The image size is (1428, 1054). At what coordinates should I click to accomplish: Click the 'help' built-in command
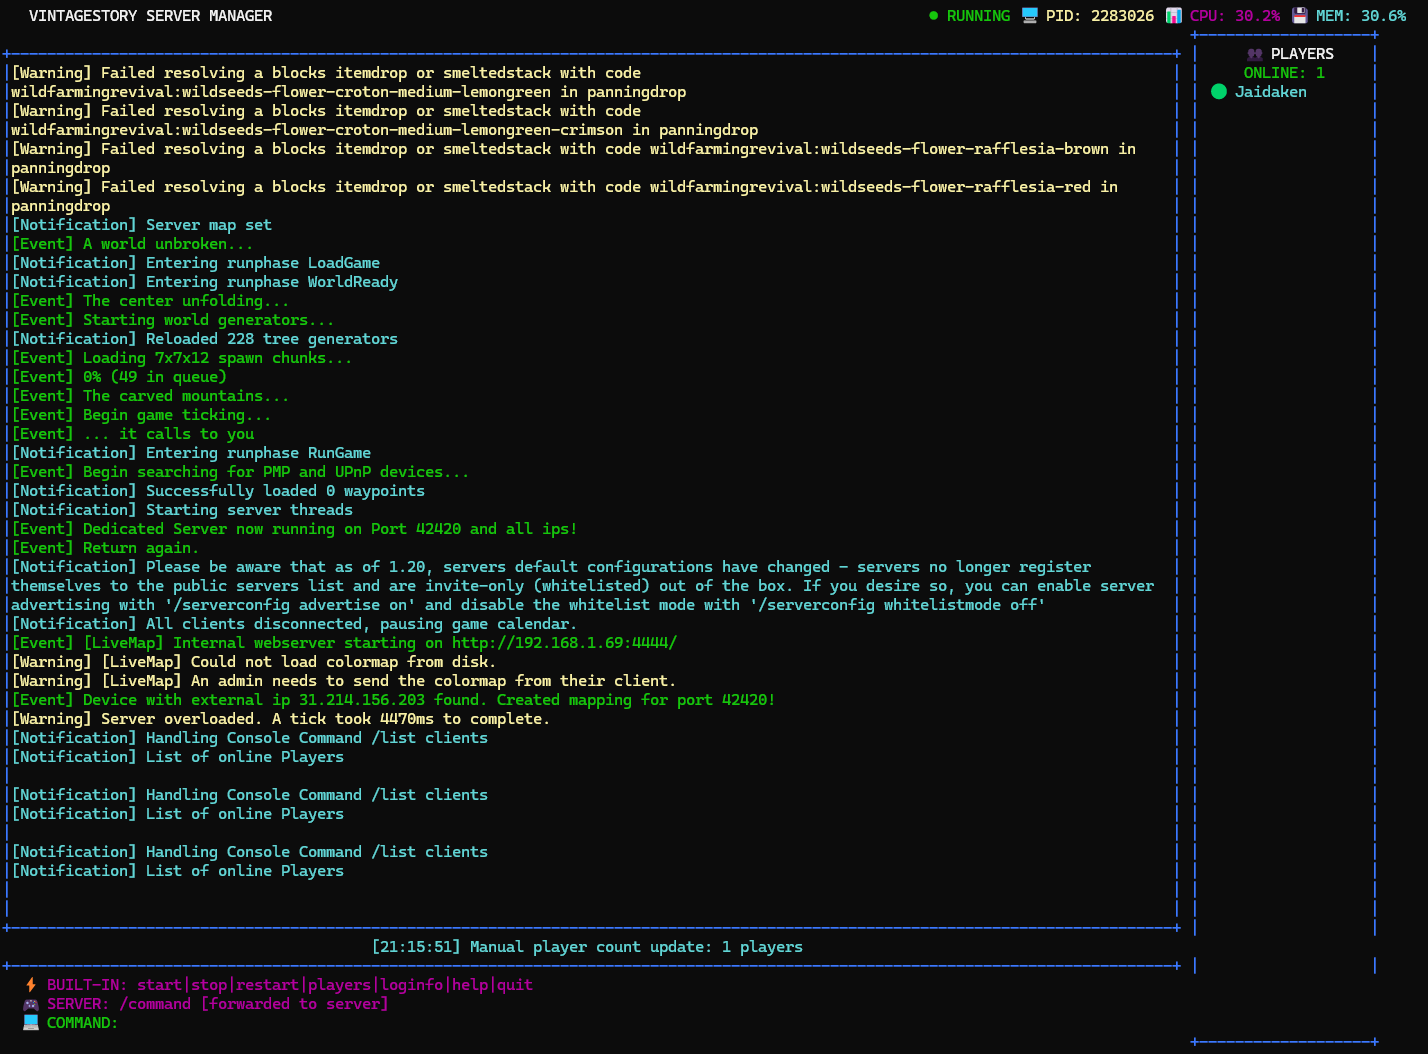[470, 985]
